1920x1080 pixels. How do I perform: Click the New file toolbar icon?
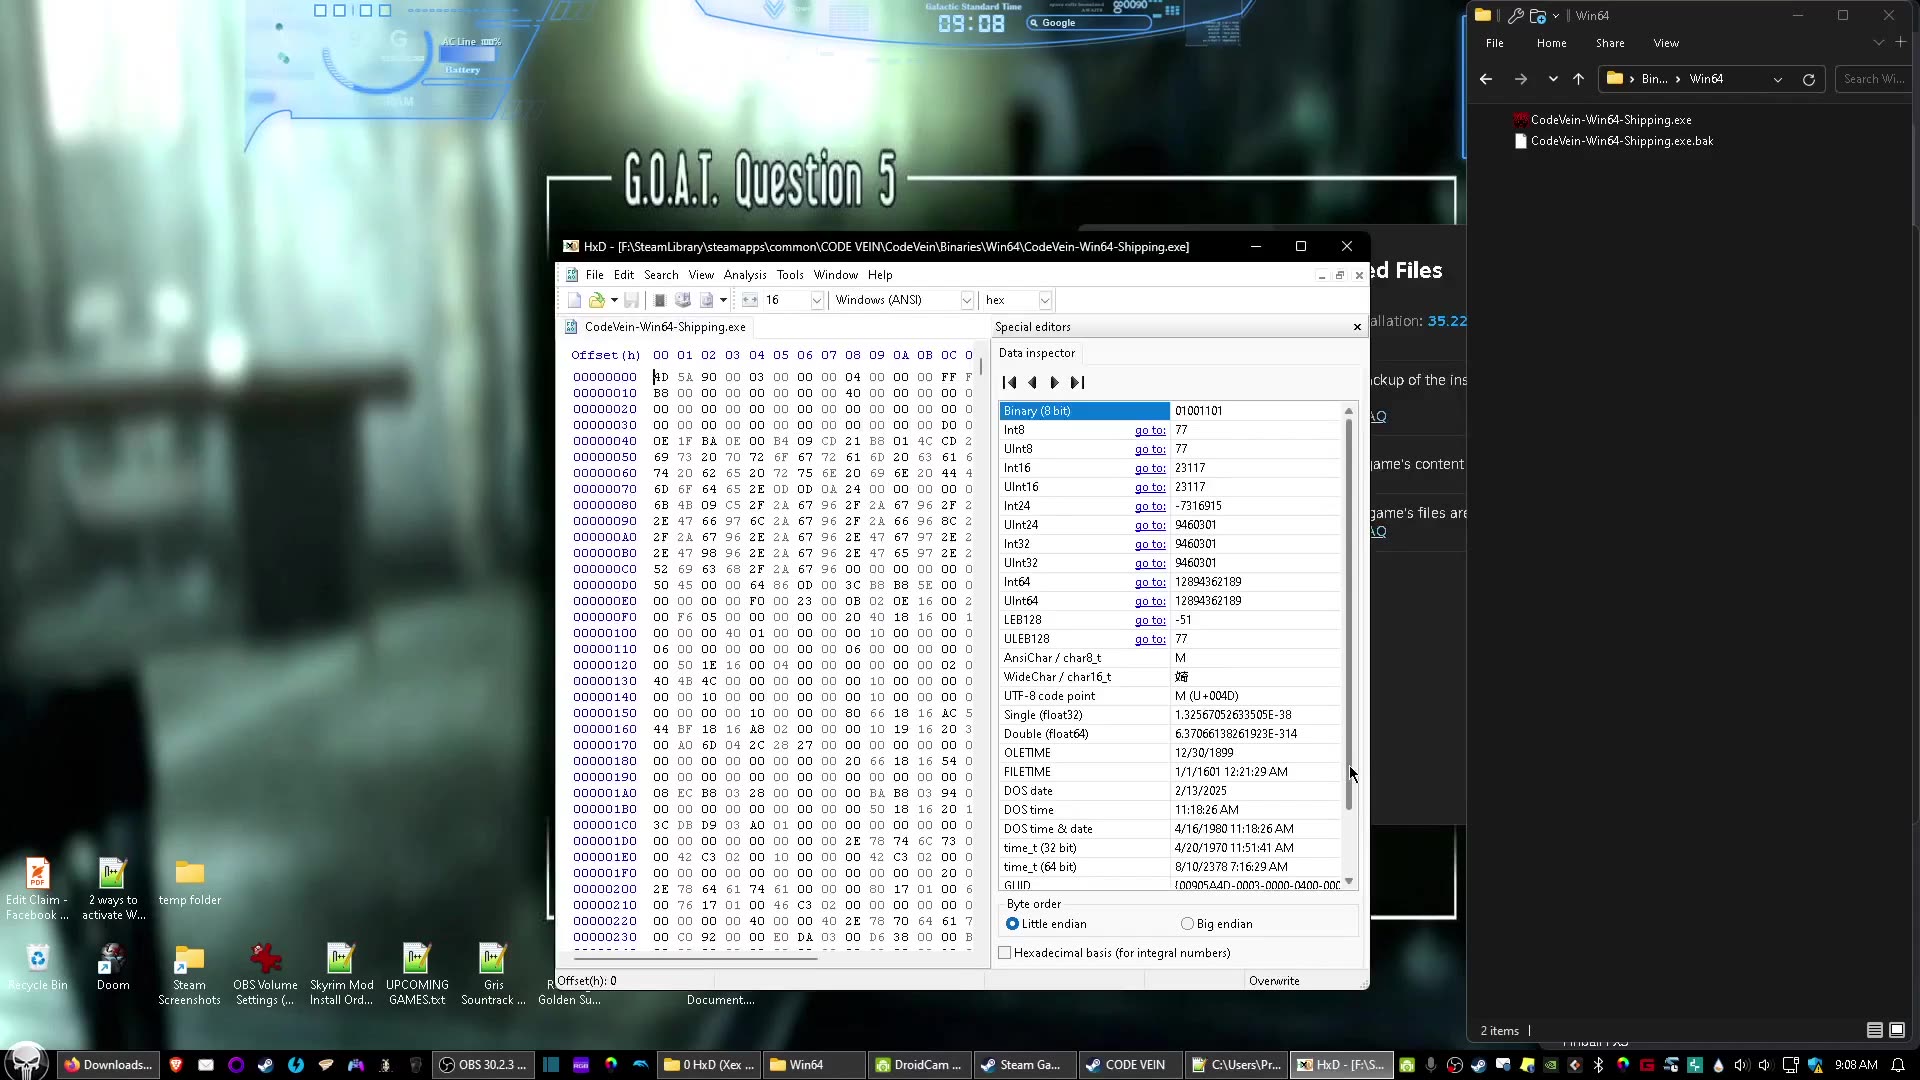coord(574,300)
